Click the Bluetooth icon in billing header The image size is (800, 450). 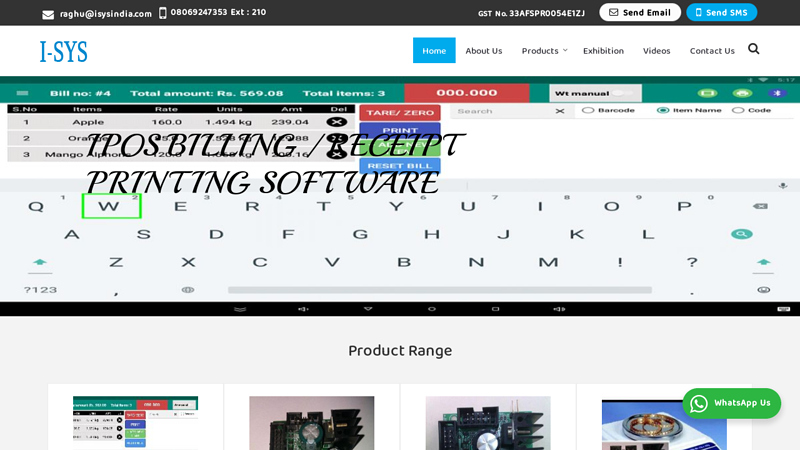tap(777, 93)
